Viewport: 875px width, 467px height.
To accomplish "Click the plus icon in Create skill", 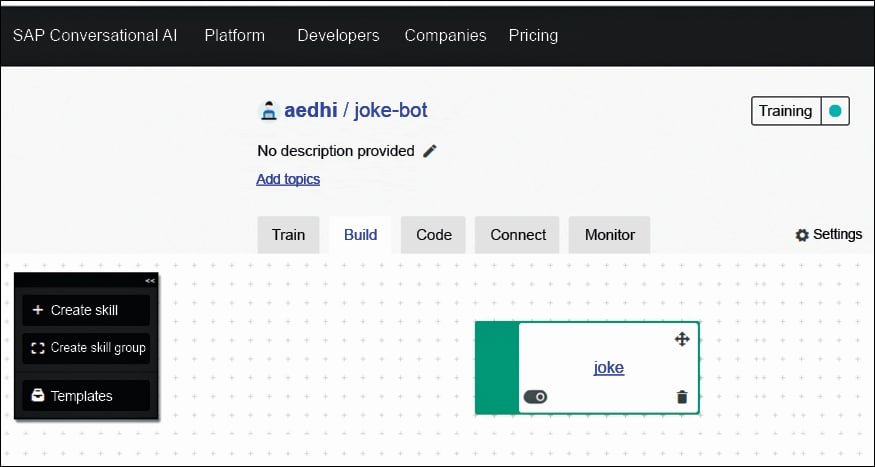I will point(38,310).
